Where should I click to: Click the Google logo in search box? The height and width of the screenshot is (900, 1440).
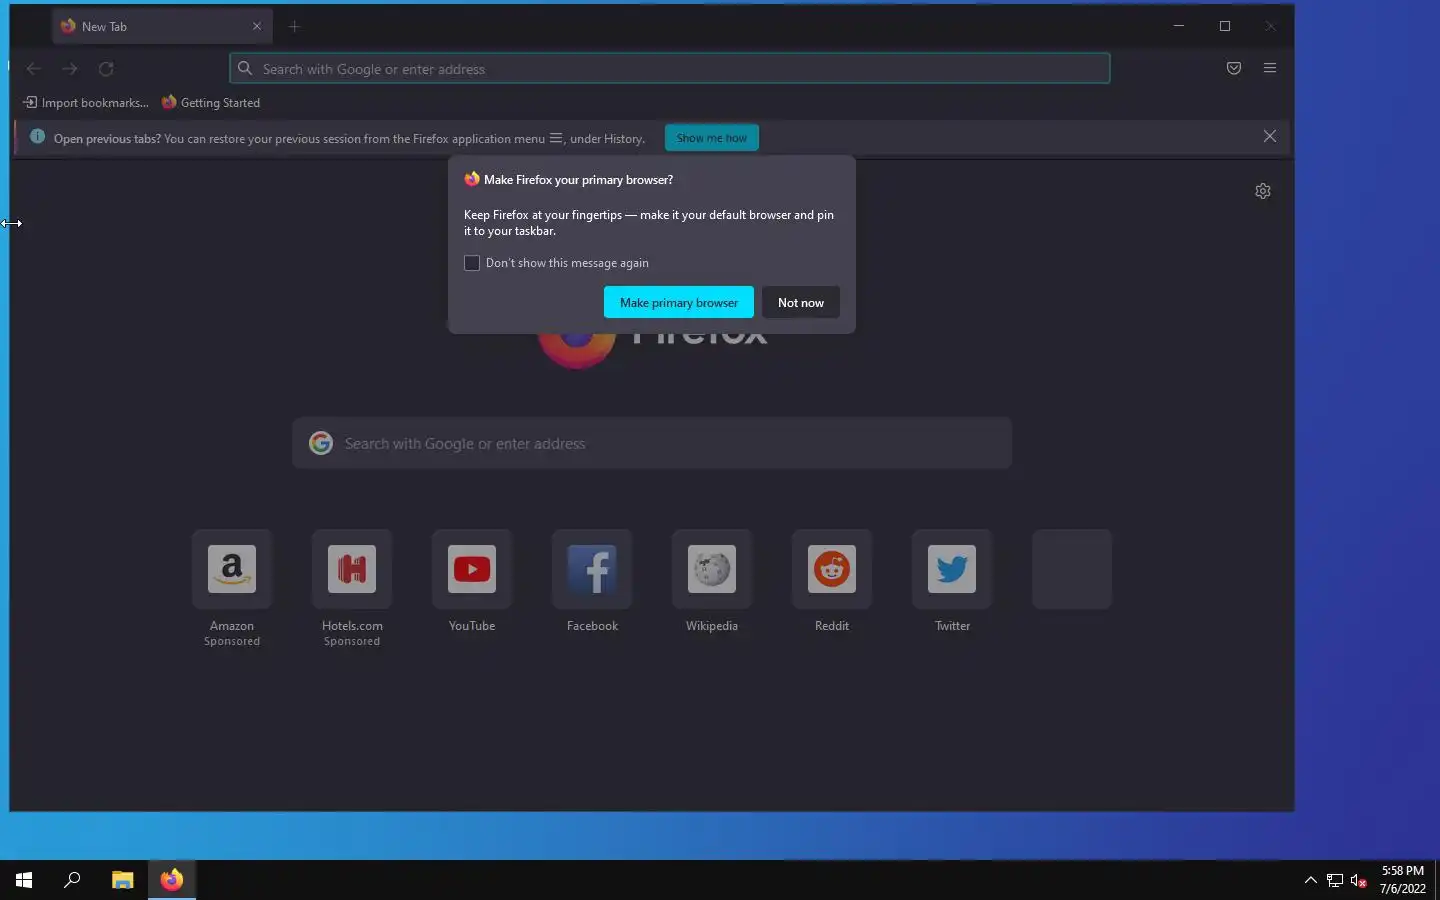(x=321, y=443)
